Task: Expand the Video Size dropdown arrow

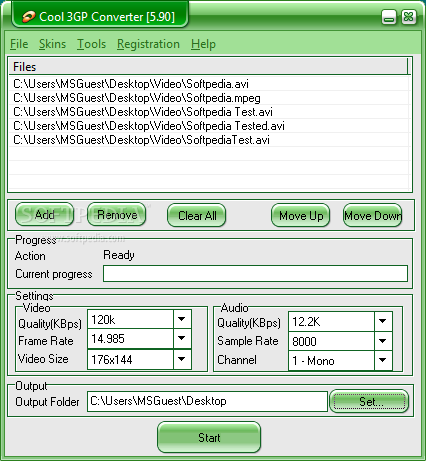Action: [182, 359]
